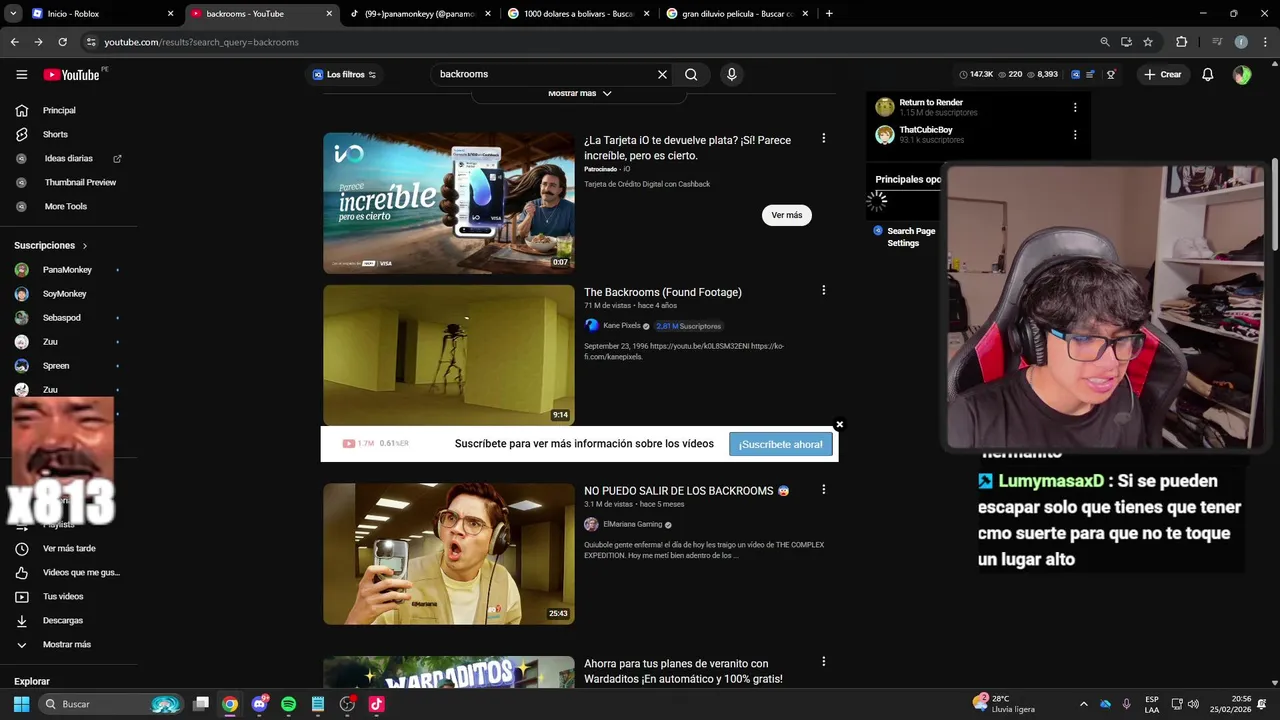Switch to the panamonkeyy TikTok tab
This screenshot has width=1280, height=720.
click(x=420, y=14)
